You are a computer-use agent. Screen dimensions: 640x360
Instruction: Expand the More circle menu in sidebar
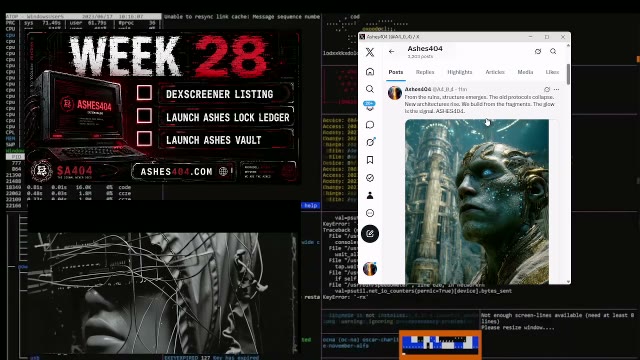coord(370,213)
